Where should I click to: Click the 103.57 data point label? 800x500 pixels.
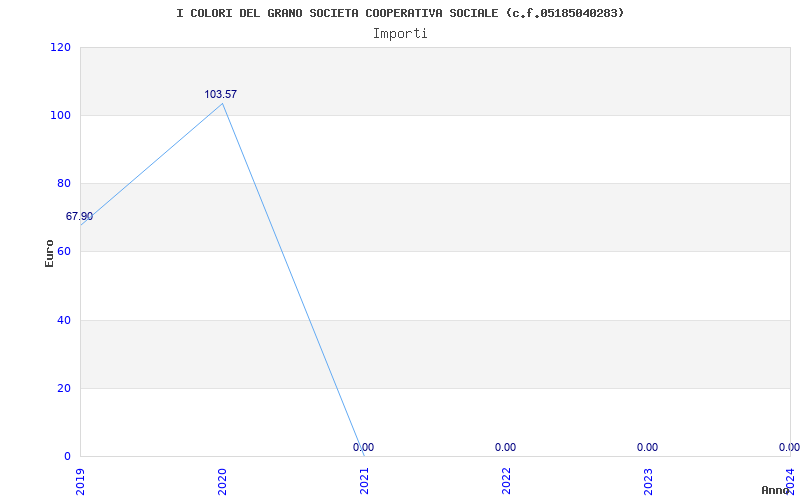tap(220, 94)
